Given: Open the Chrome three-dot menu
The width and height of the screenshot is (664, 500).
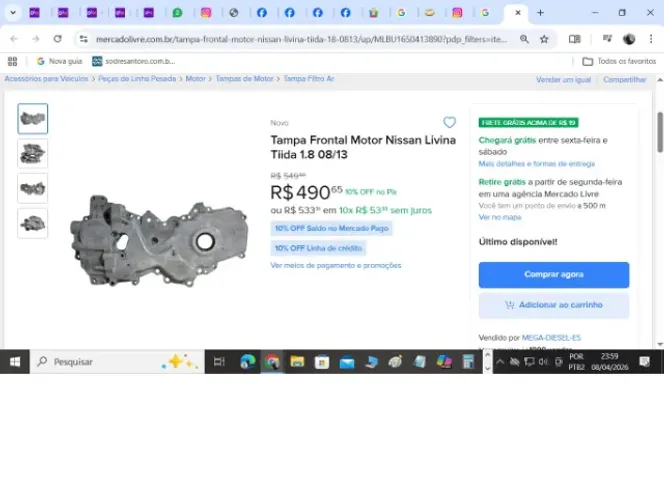Looking at the screenshot, I should pos(651,39).
